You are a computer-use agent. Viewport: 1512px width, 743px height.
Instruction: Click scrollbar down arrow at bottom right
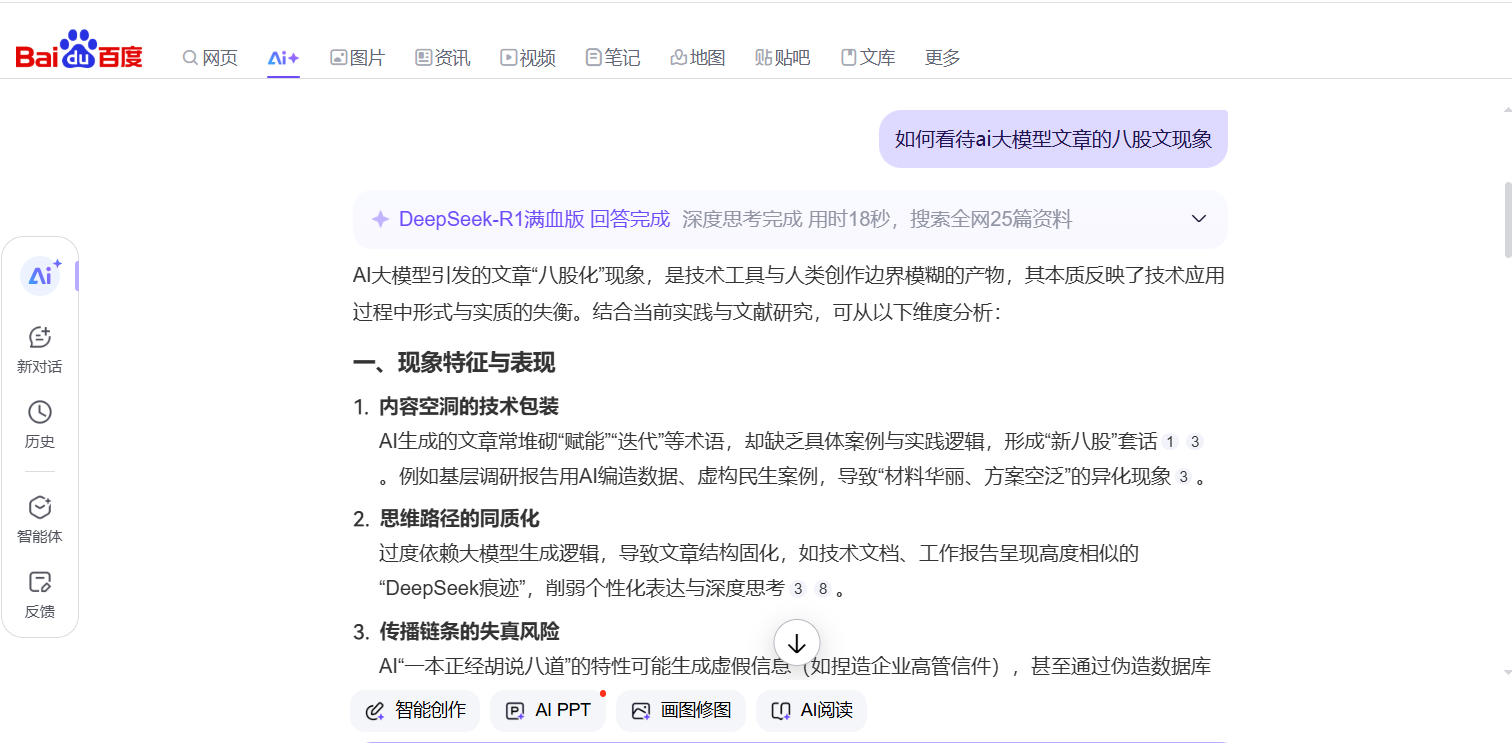point(1507,674)
